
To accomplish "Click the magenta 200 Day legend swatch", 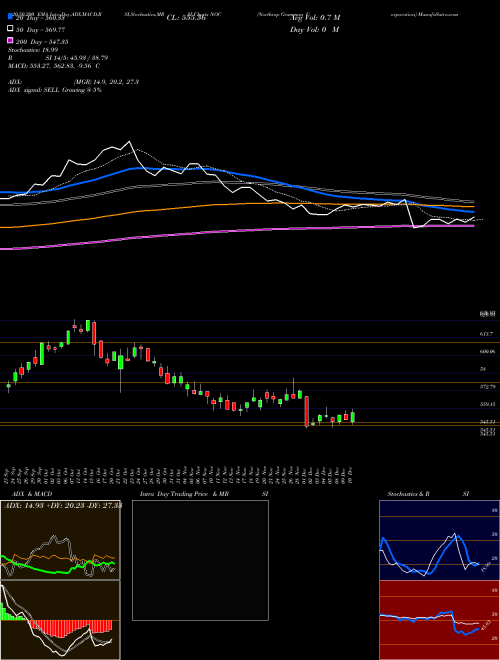I will pos(10,41).
